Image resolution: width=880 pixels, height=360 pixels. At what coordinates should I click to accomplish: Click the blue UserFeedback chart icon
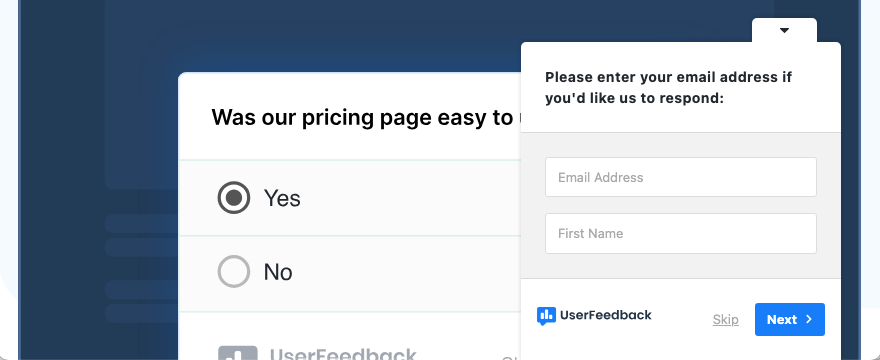pyautogui.click(x=546, y=316)
